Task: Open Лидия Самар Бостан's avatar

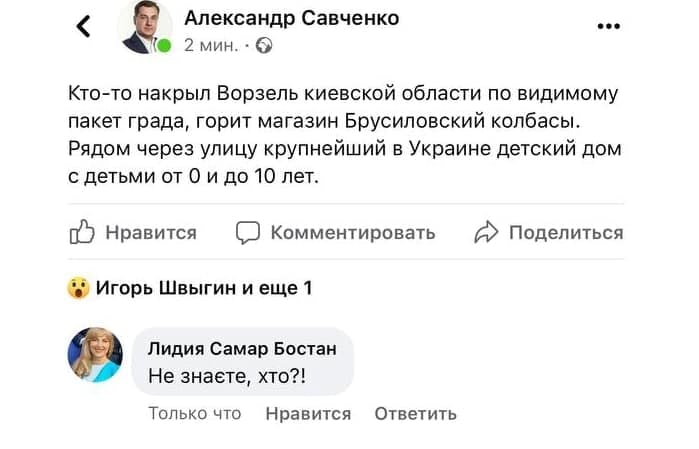Action: (x=95, y=355)
